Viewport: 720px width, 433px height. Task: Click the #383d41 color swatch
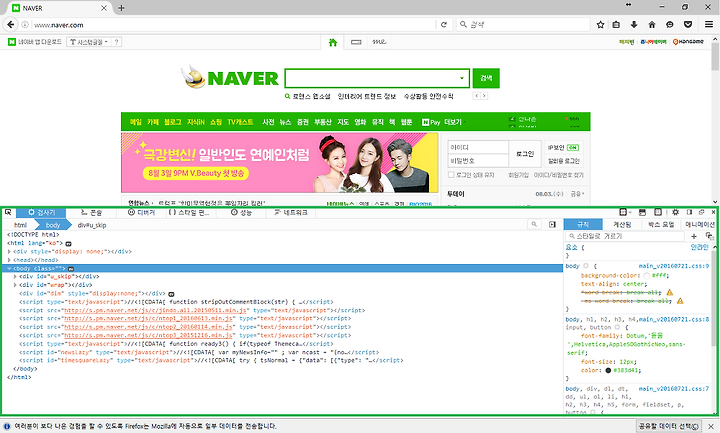(608, 370)
